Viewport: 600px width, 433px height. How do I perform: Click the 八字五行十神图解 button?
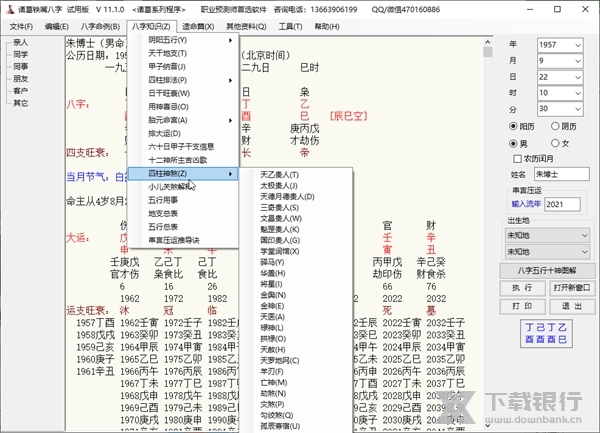click(x=547, y=270)
